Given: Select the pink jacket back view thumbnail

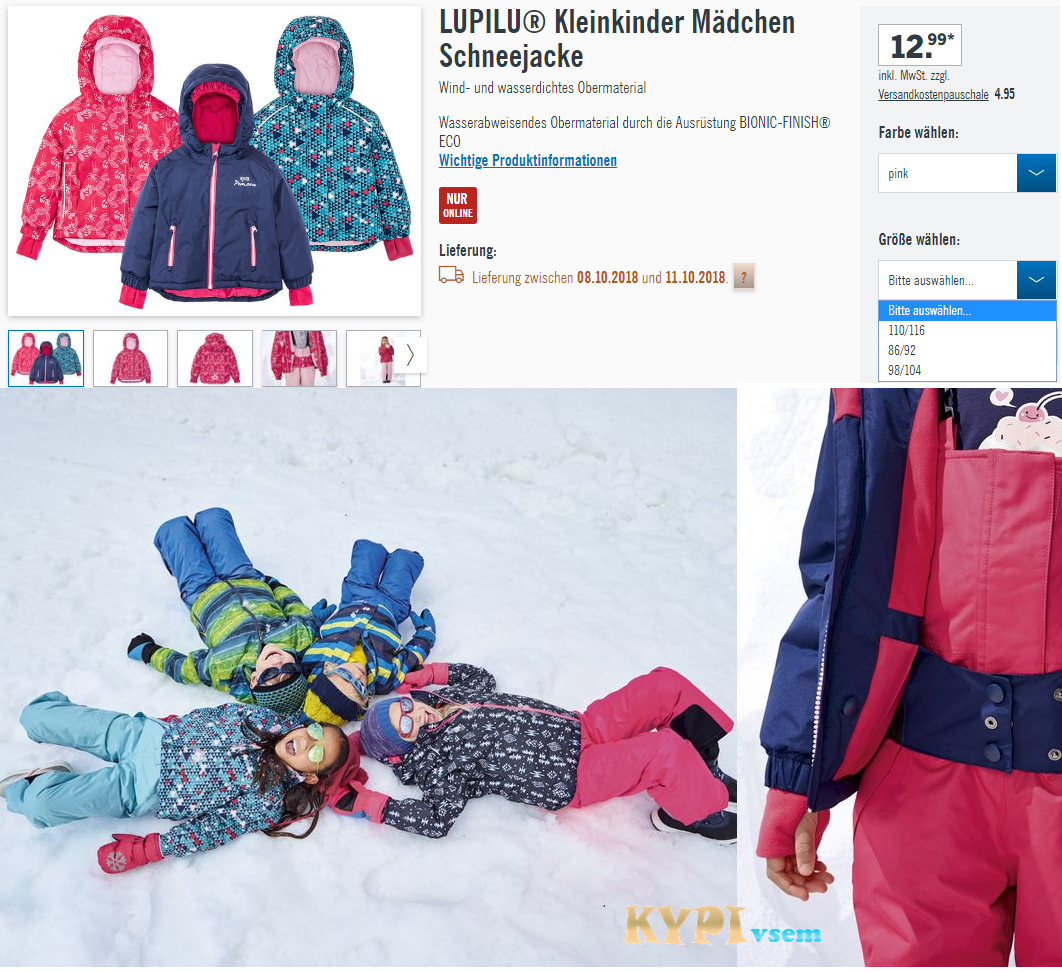Looking at the screenshot, I should point(215,358).
